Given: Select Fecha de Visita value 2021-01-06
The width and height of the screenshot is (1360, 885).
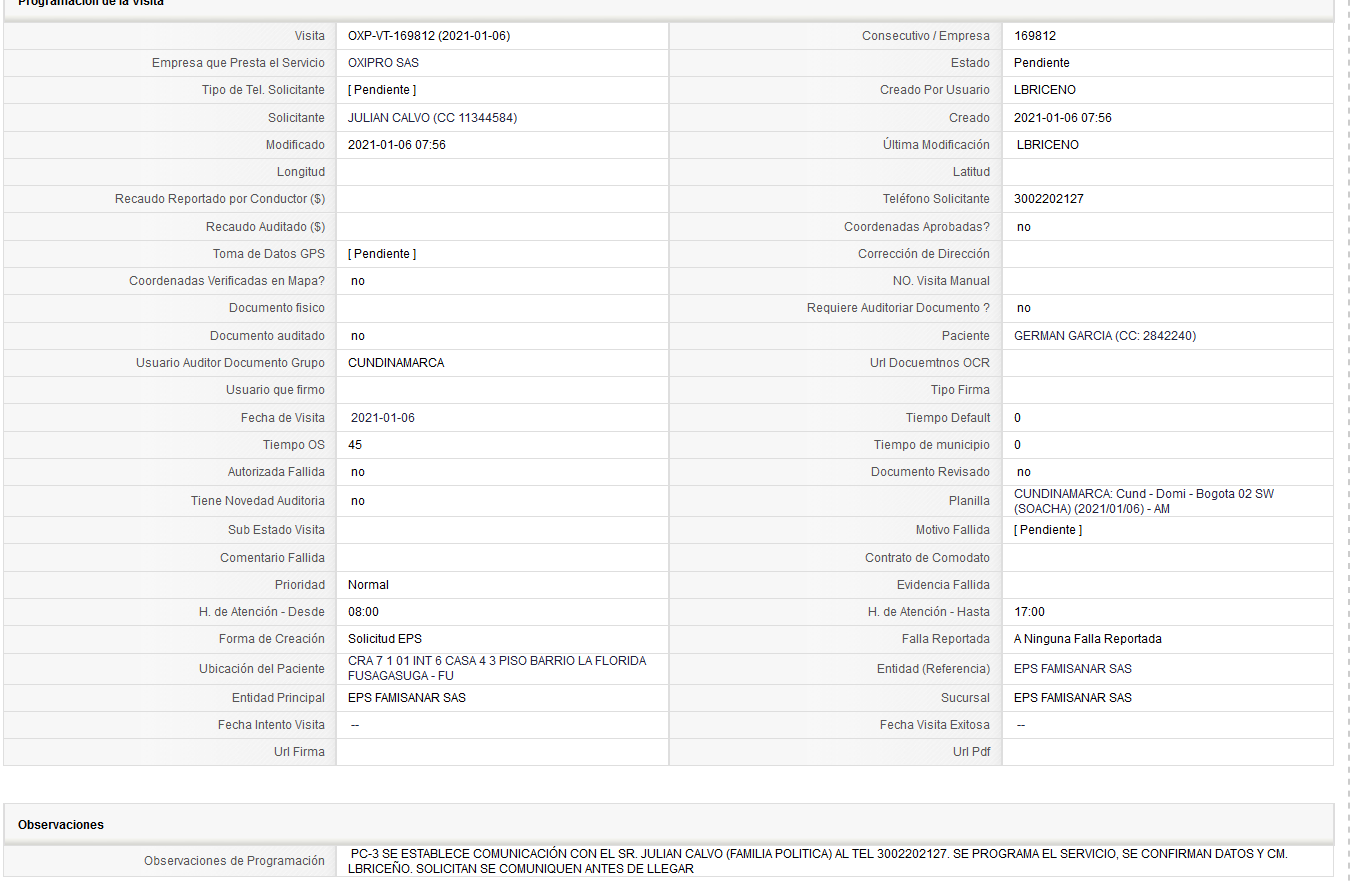Looking at the screenshot, I should (x=383, y=418).
